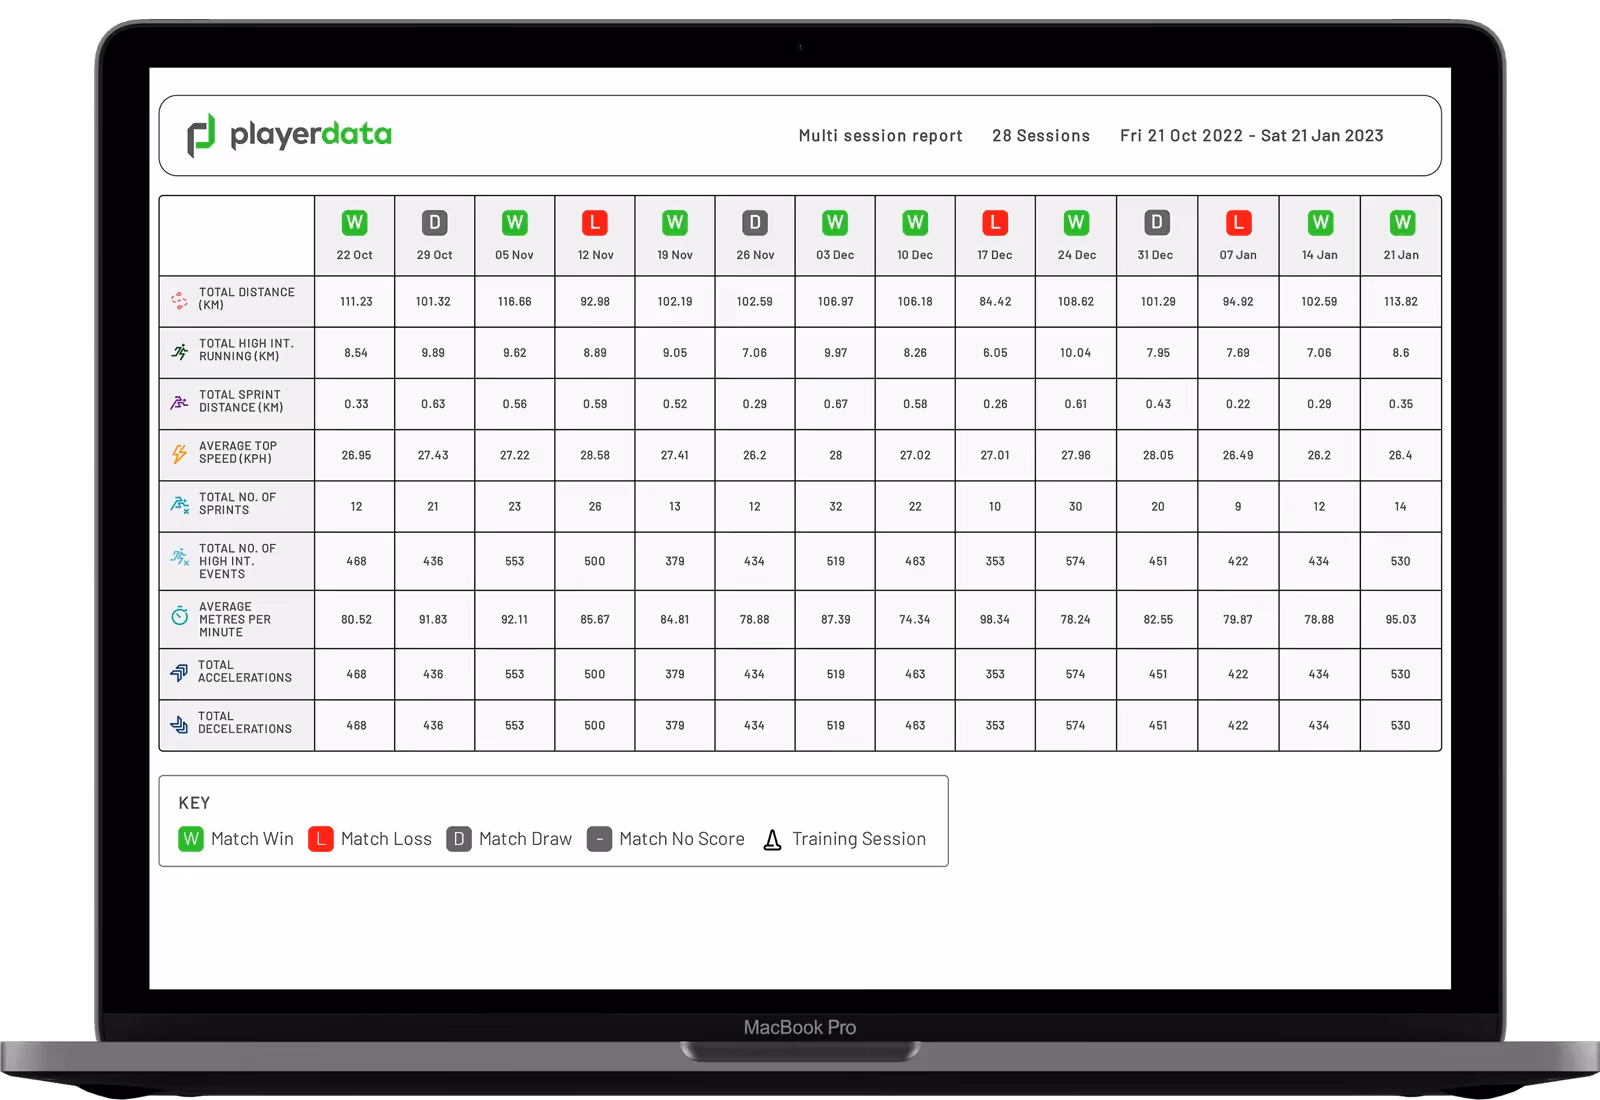Click the 'TOTAL DISTANCE (KM)' row label

click(247, 299)
